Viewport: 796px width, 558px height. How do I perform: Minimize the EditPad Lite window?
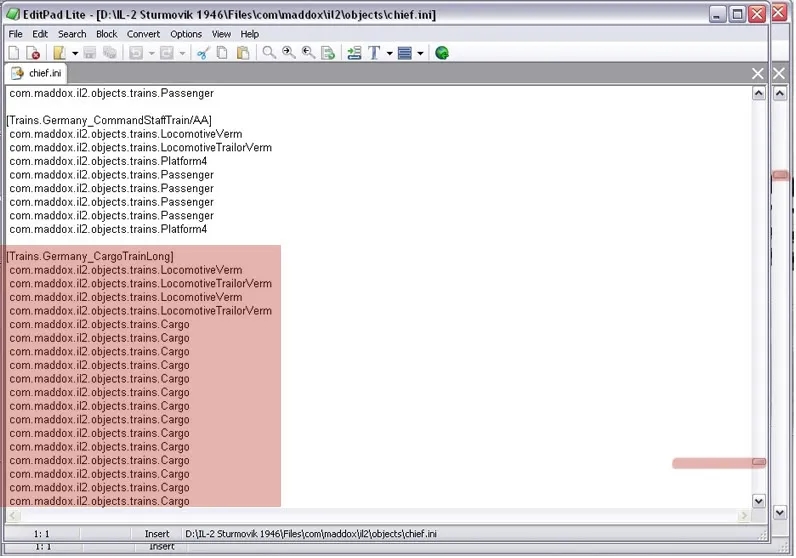(716, 14)
